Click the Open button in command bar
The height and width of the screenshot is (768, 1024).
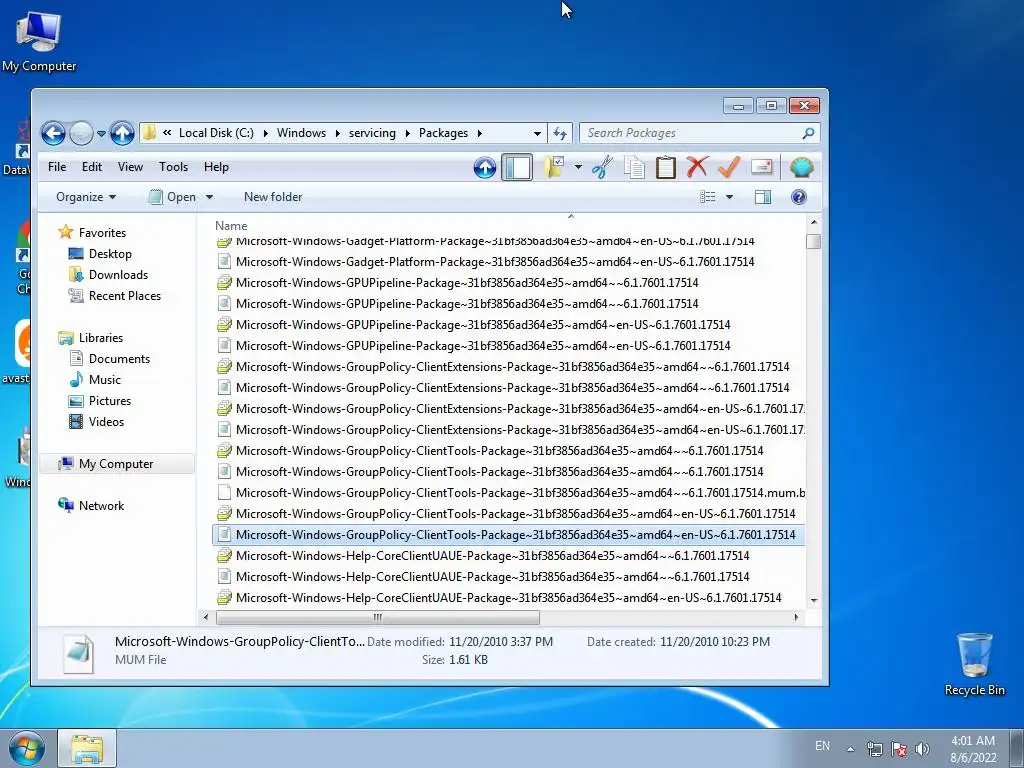[x=172, y=197]
